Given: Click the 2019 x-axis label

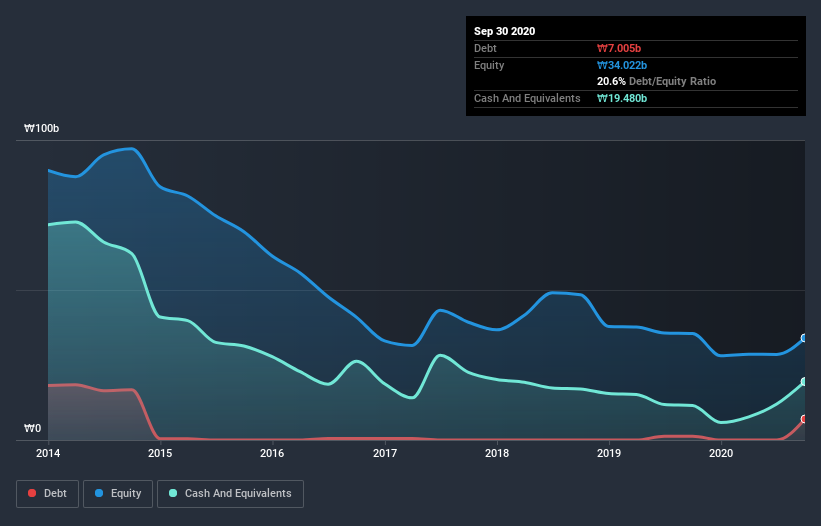Looking at the screenshot, I should 609,453.
